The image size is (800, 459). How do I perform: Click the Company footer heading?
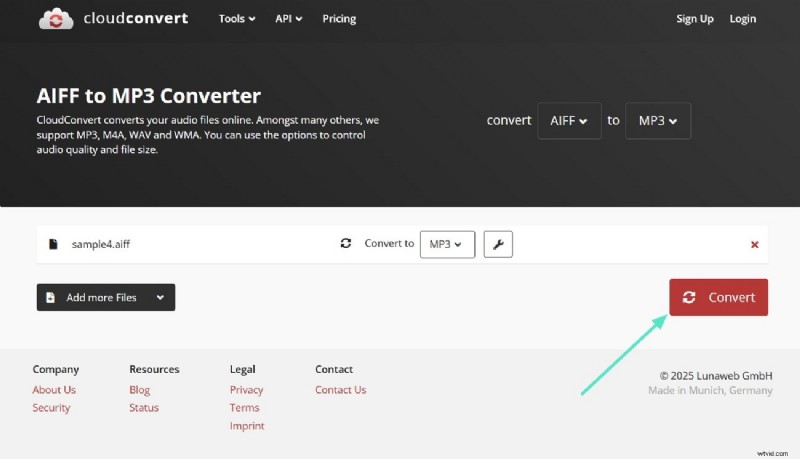click(x=56, y=369)
